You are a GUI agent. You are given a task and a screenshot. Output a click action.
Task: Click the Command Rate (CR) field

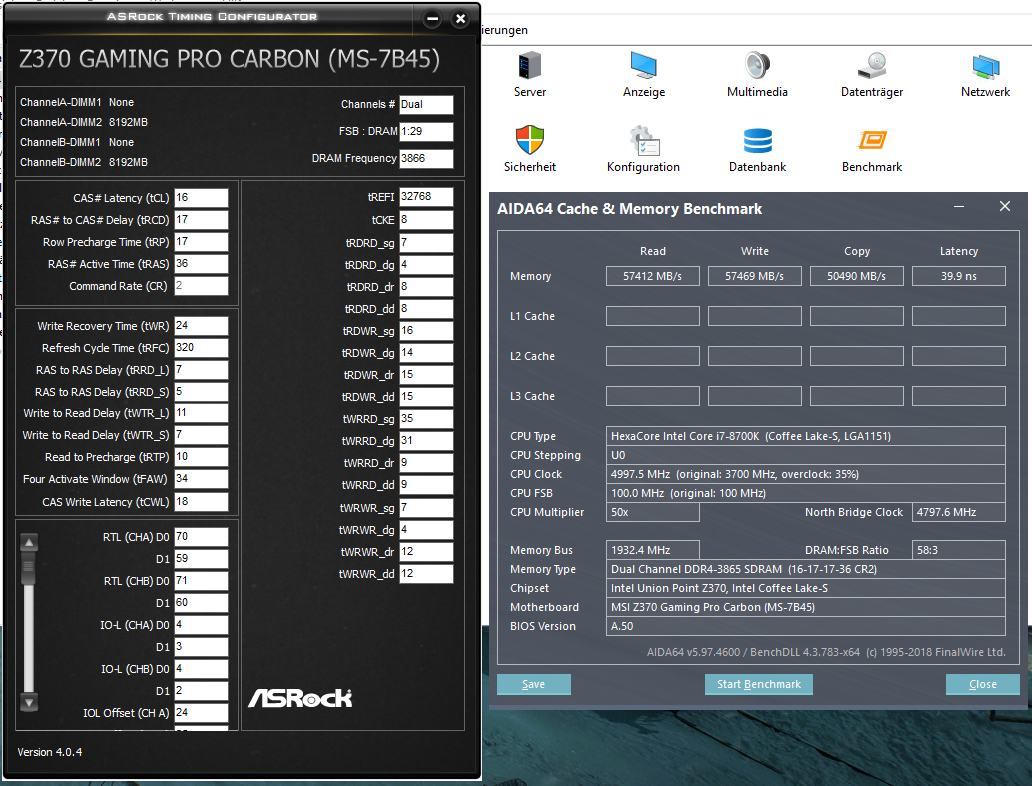click(201, 286)
